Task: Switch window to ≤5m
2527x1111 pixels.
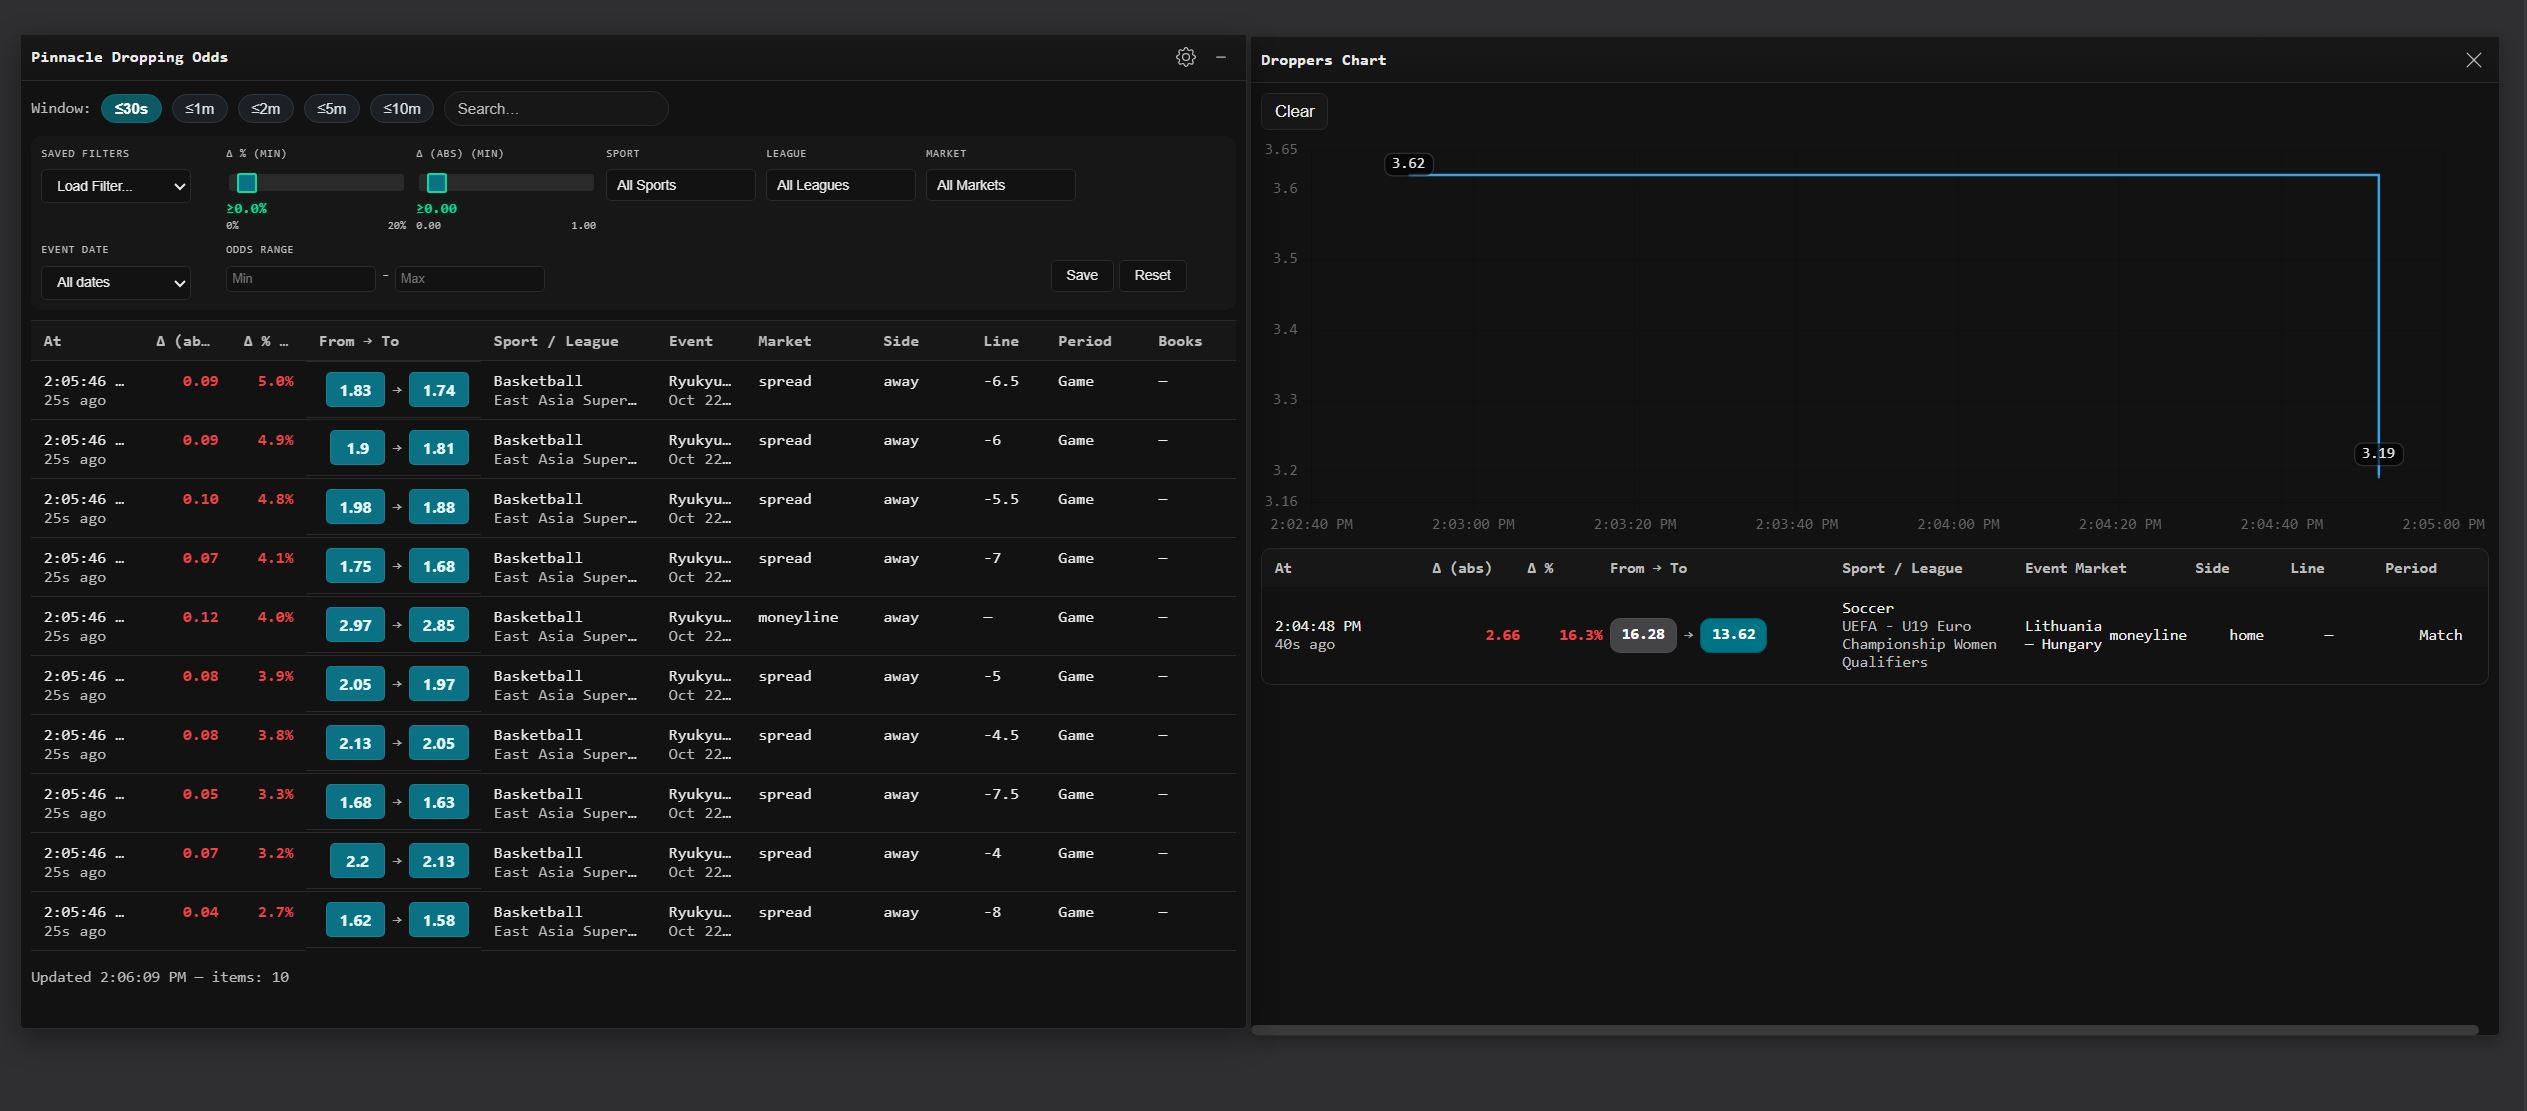Action: coord(331,109)
